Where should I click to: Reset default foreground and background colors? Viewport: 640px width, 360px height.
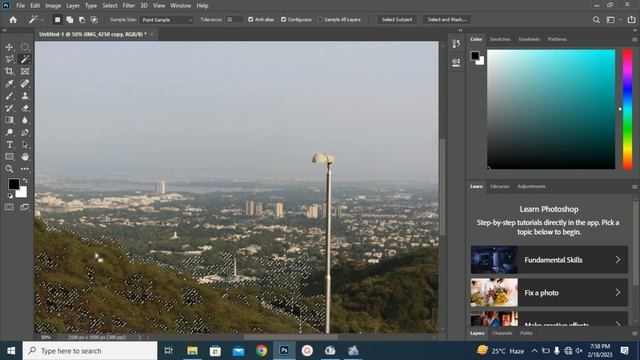point(10,196)
